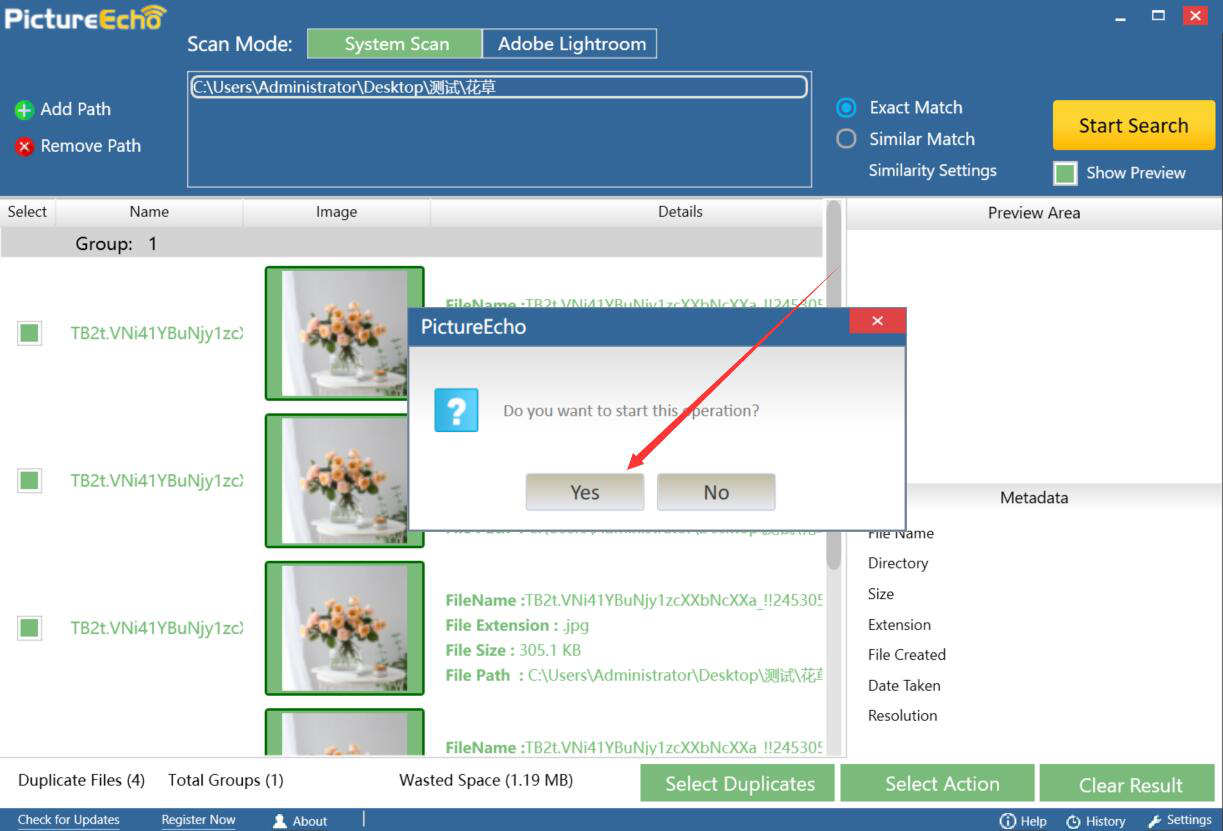The width and height of the screenshot is (1223, 831).
Task: Click the Directory metadata label
Action: click(x=898, y=563)
